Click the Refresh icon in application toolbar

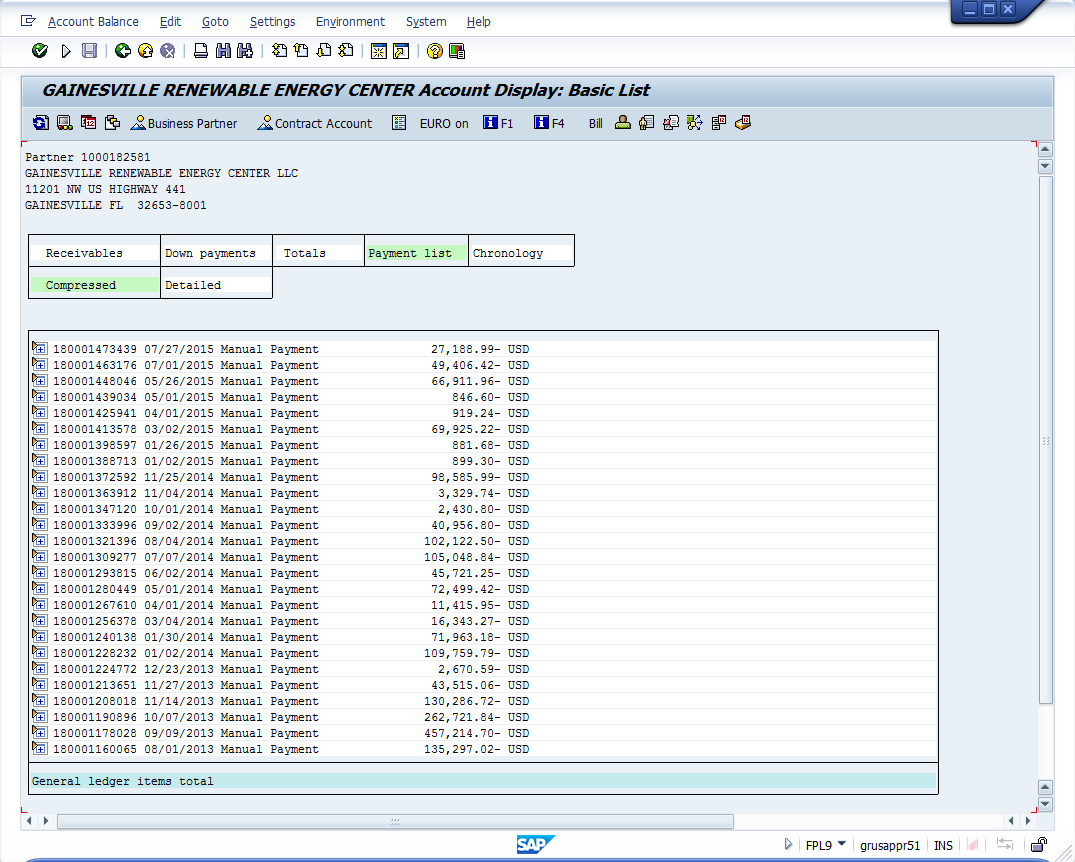(x=41, y=123)
